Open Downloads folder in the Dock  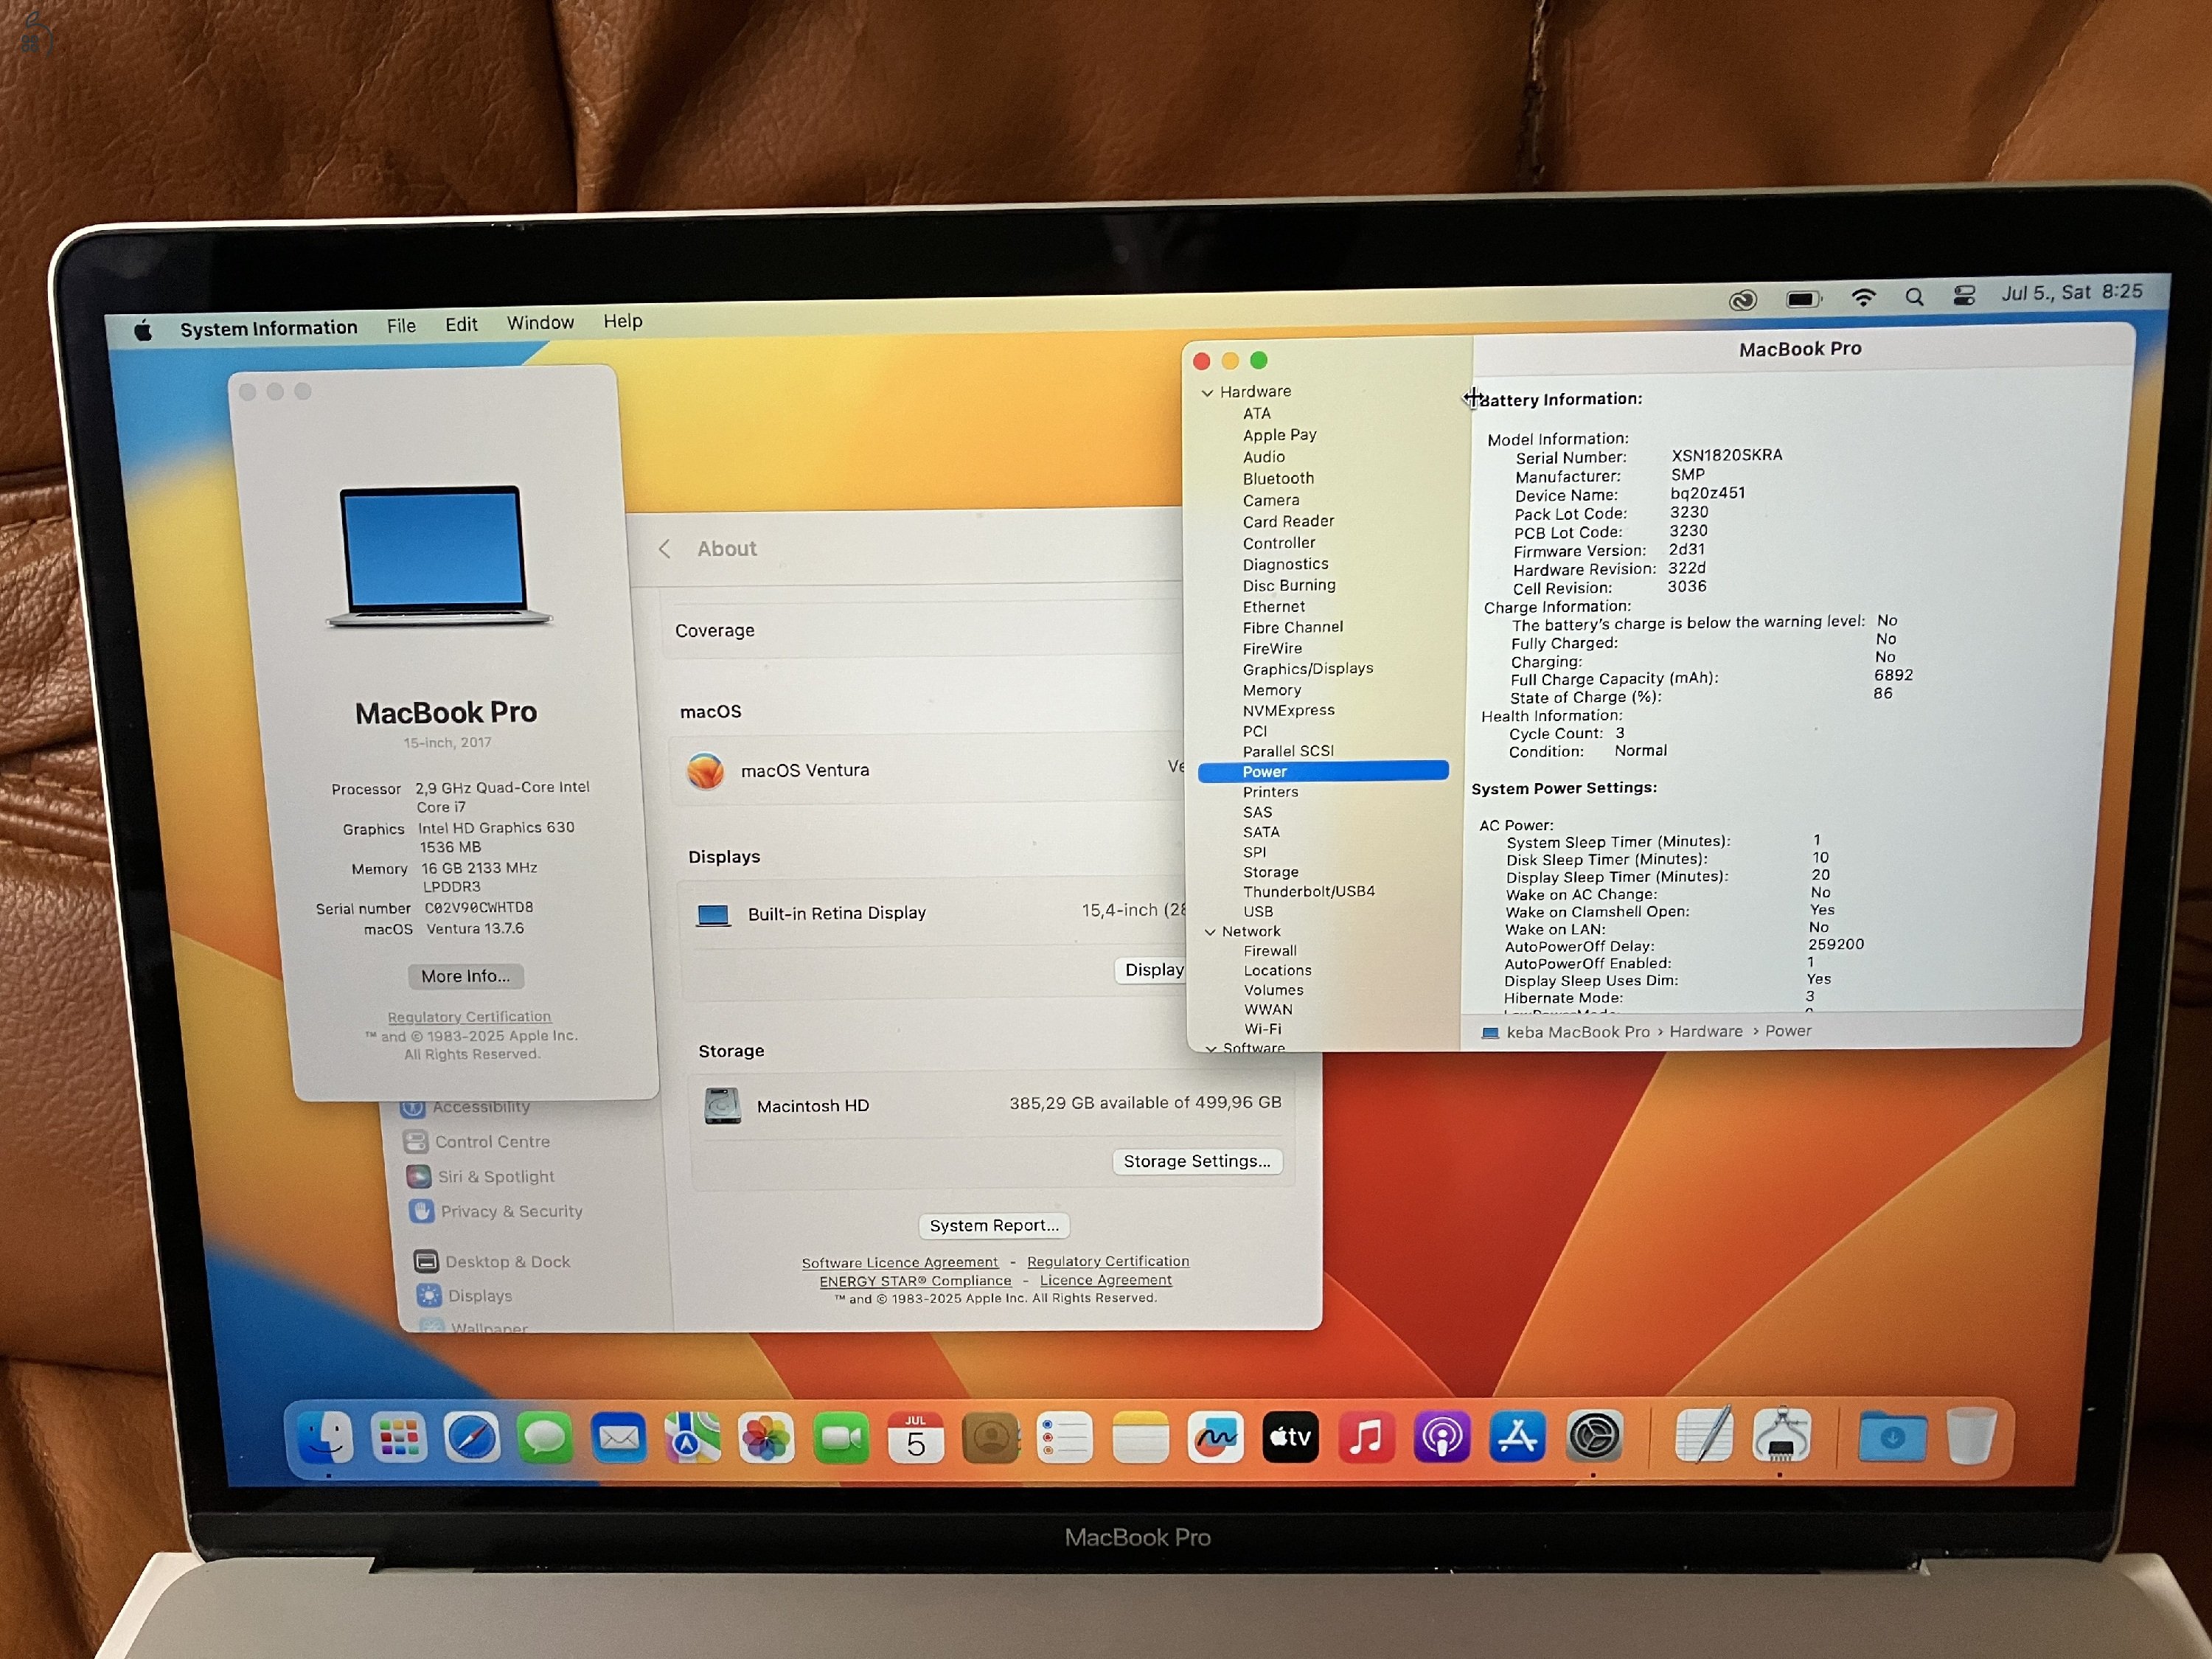coord(1893,1437)
